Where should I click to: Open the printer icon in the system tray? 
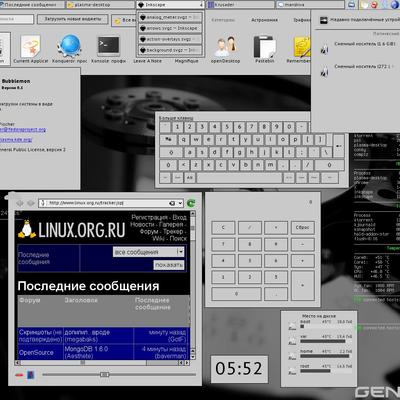[x=351, y=5]
